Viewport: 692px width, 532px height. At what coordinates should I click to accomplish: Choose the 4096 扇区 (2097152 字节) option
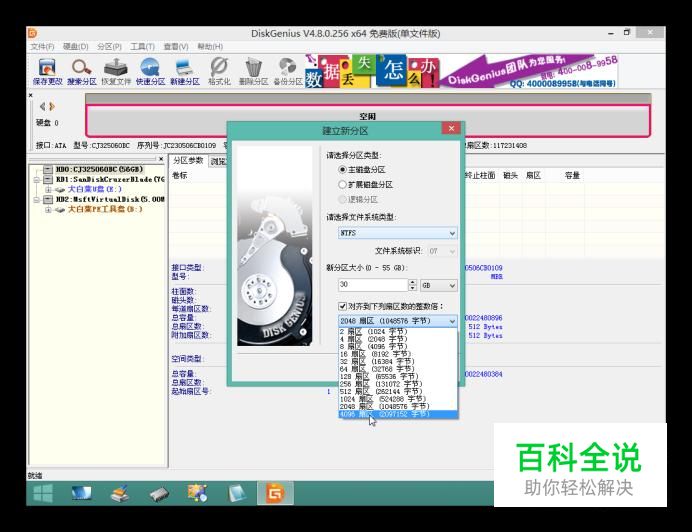(398, 414)
